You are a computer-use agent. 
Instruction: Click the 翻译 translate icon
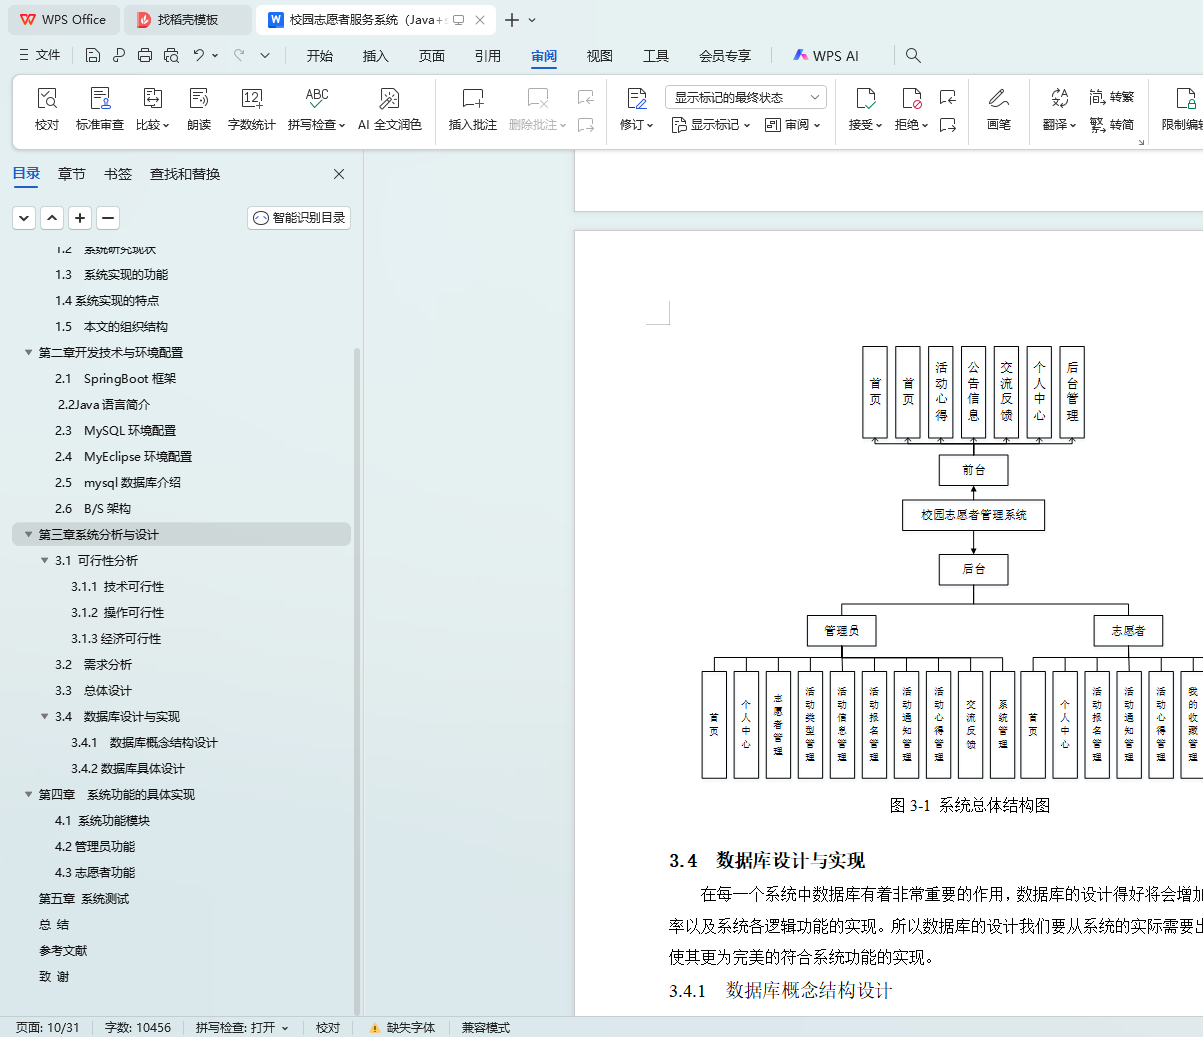(1060, 98)
